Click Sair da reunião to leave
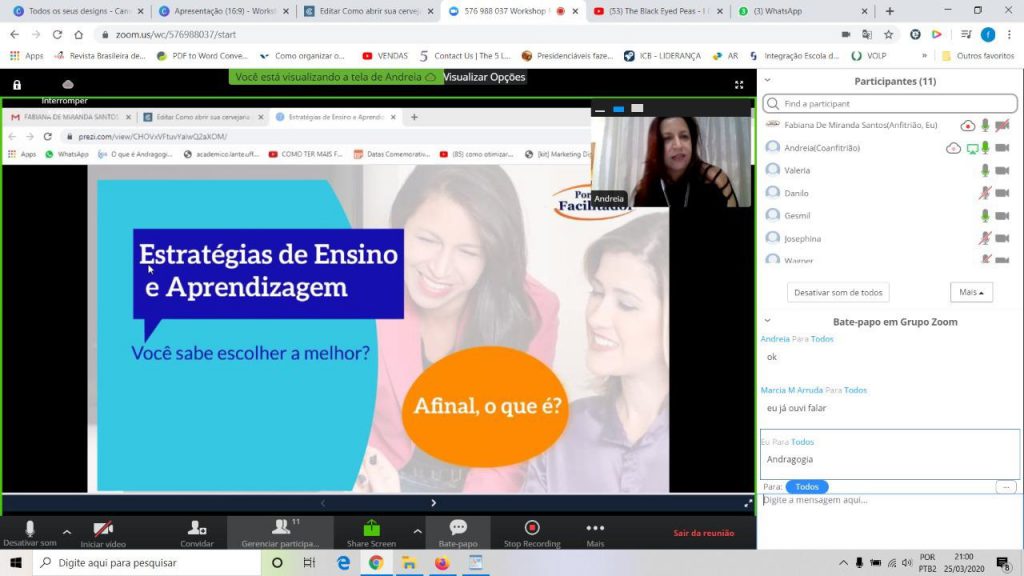The width and height of the screenshot is (1024, 576). click(703, 533)
